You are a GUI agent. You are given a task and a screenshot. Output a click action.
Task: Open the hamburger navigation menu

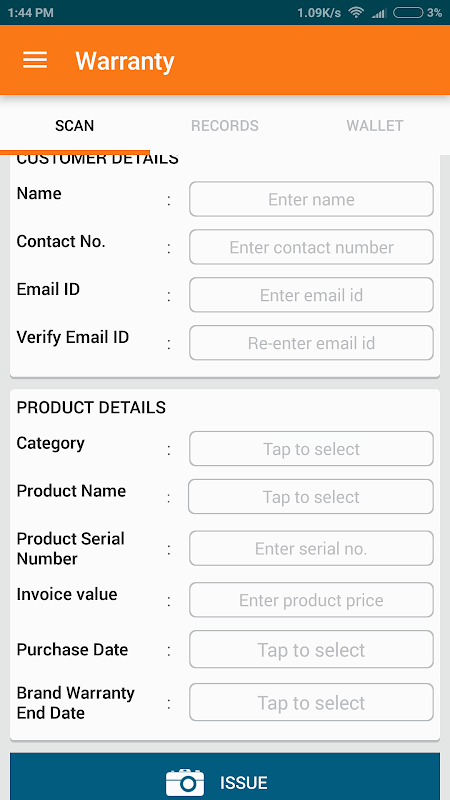point(35,60)
